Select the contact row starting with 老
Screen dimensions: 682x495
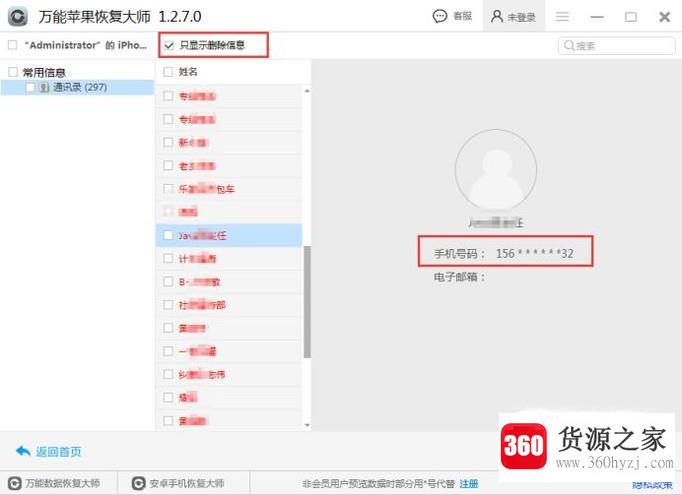[229, 166]
